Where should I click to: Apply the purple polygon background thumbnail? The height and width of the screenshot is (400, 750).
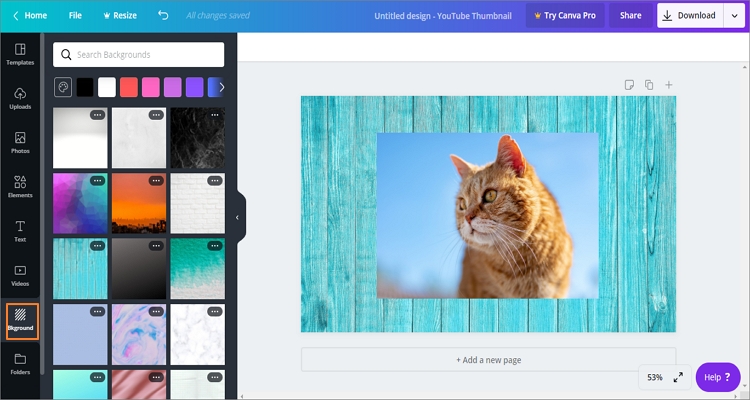80,203
